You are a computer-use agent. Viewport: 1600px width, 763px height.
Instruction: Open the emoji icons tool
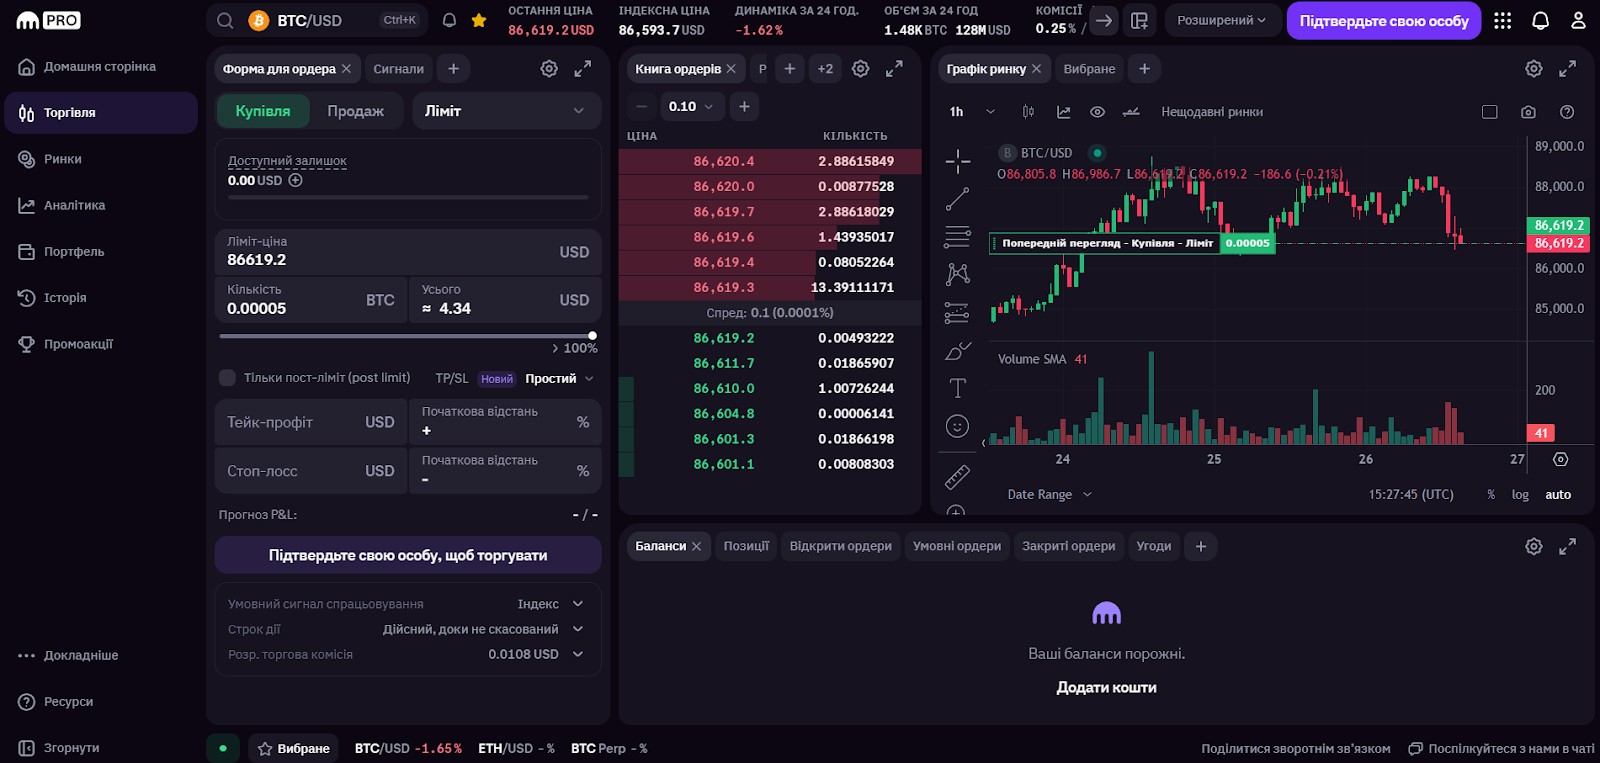957,426
